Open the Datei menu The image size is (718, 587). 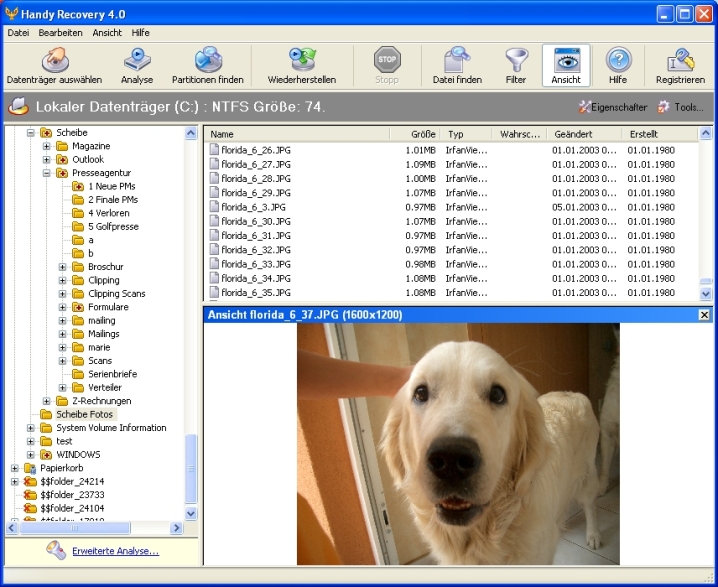18,32
